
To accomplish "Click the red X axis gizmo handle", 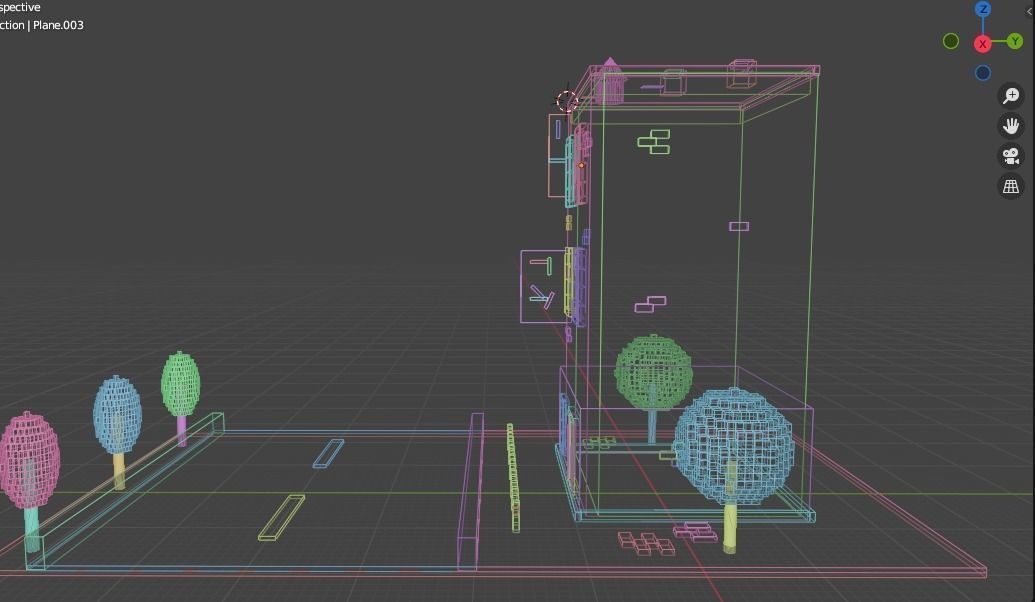I will (983, 44).
